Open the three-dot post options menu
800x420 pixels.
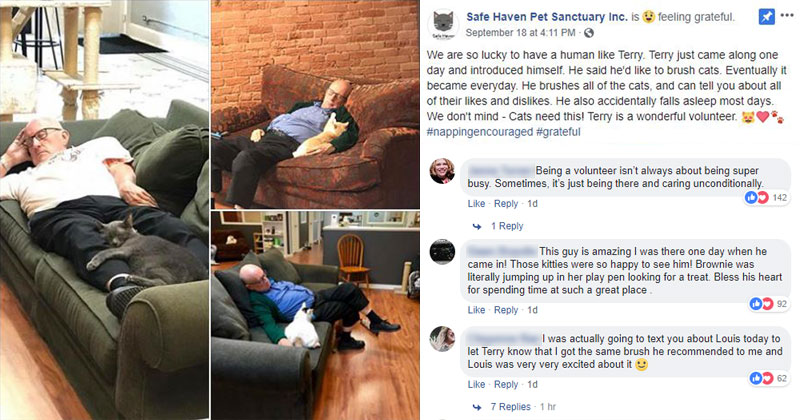tap(787, 16)
